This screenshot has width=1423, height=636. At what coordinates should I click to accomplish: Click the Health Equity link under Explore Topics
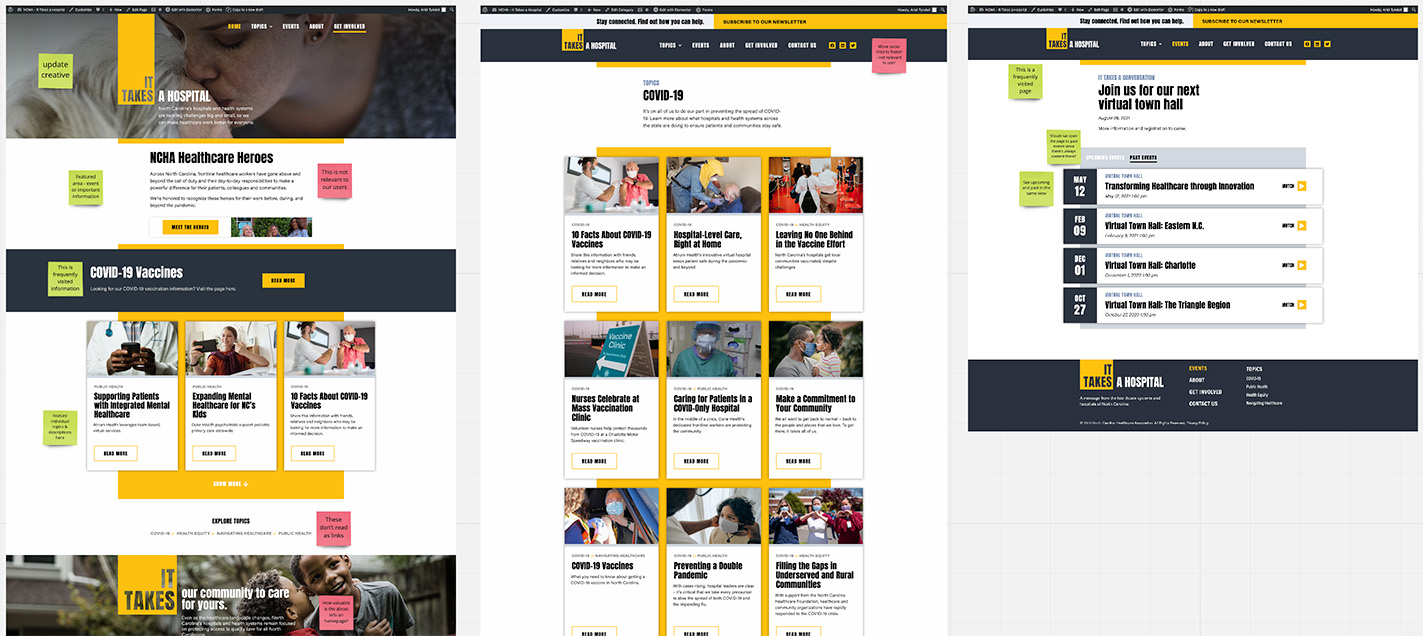coord(194,533)
